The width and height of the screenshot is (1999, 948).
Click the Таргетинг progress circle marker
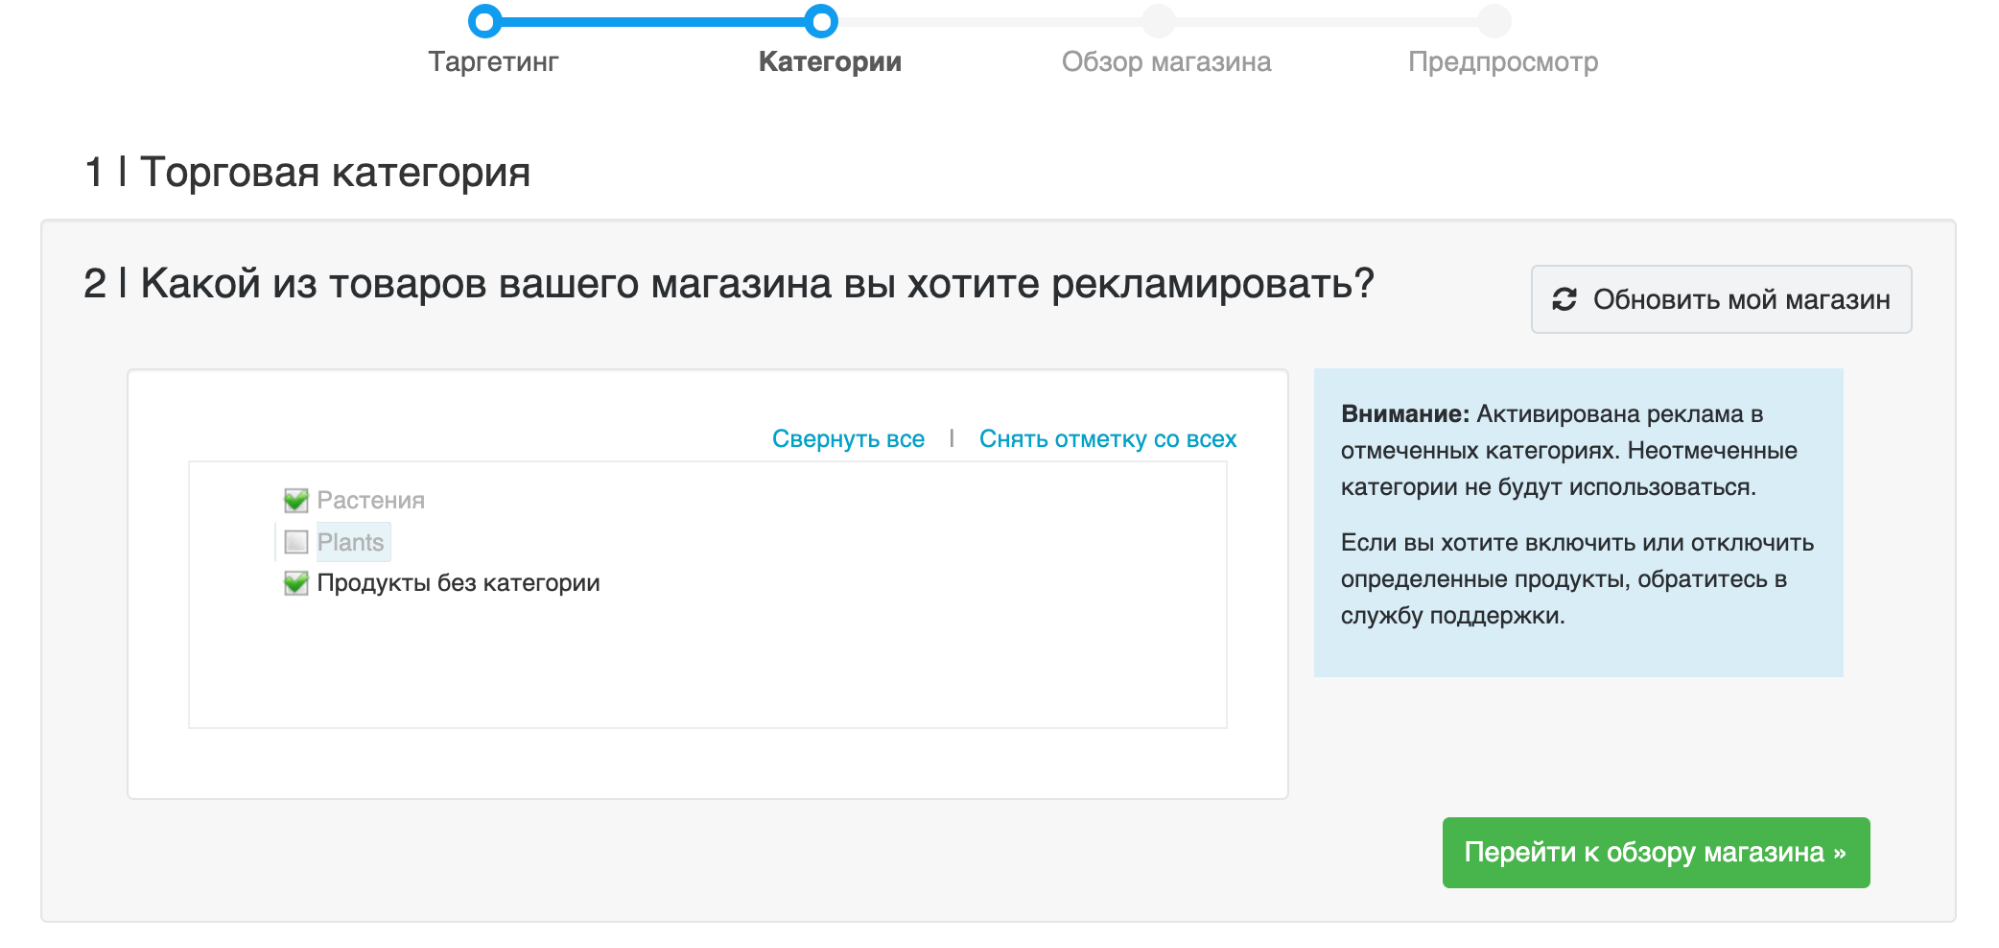pyautogui.click(x=484, y=20)
